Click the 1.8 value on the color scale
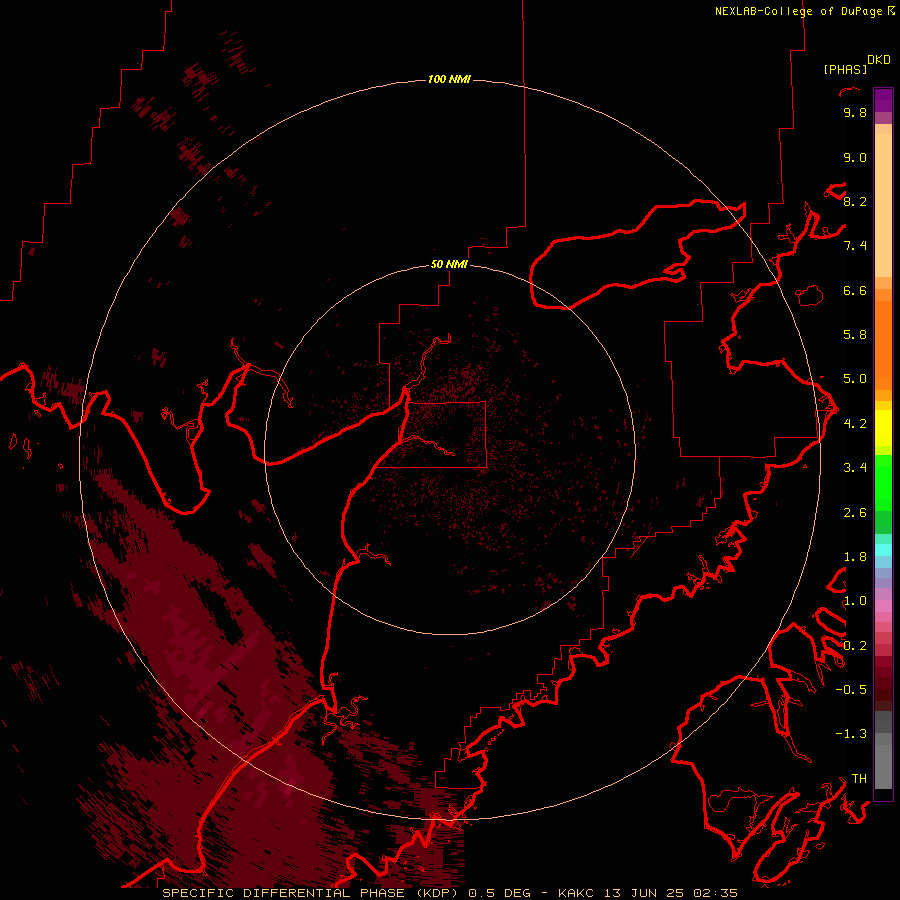 click(x=855, y=557)
